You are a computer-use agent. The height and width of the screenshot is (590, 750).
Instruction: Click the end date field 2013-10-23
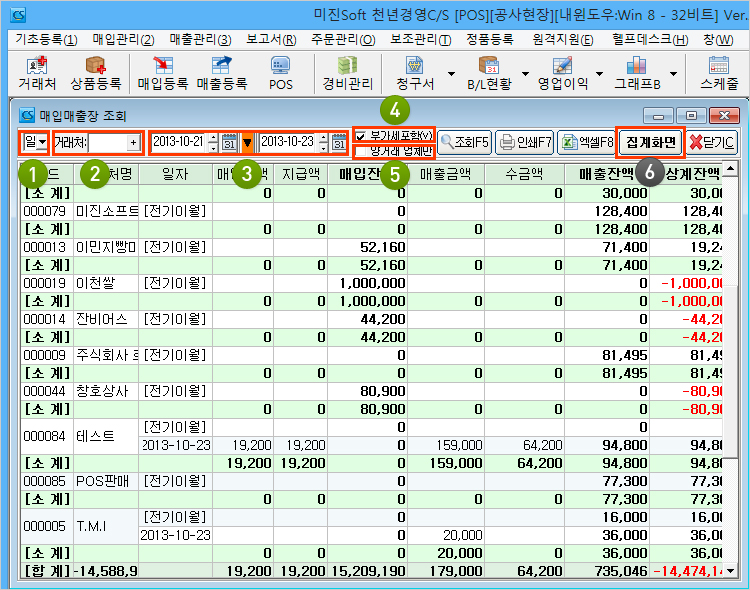289,142
